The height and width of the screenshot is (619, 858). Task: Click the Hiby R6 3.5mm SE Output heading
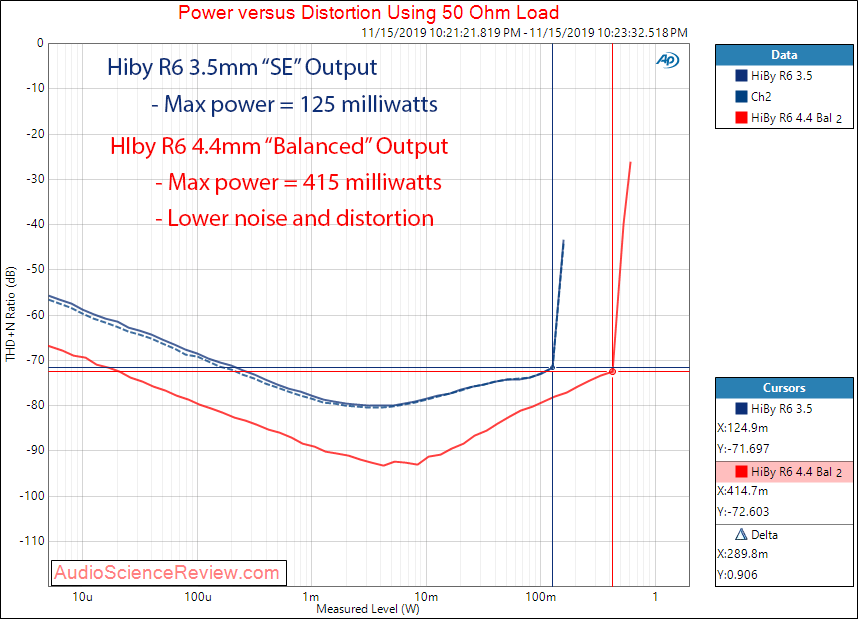point(242,67)
